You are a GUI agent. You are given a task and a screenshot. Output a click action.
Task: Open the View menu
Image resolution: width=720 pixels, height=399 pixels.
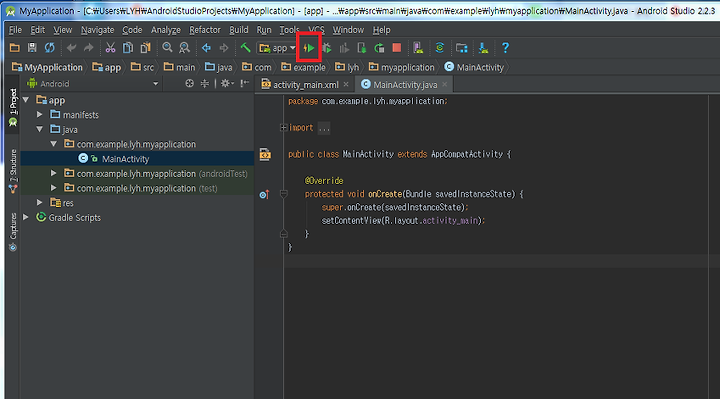(x=62, y=30)
